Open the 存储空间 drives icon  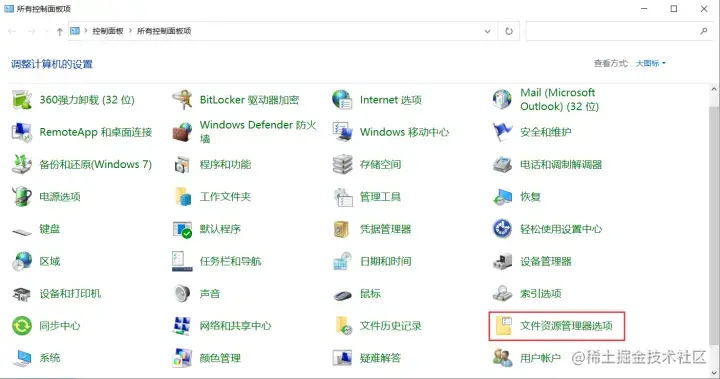(x=342, y=164)
